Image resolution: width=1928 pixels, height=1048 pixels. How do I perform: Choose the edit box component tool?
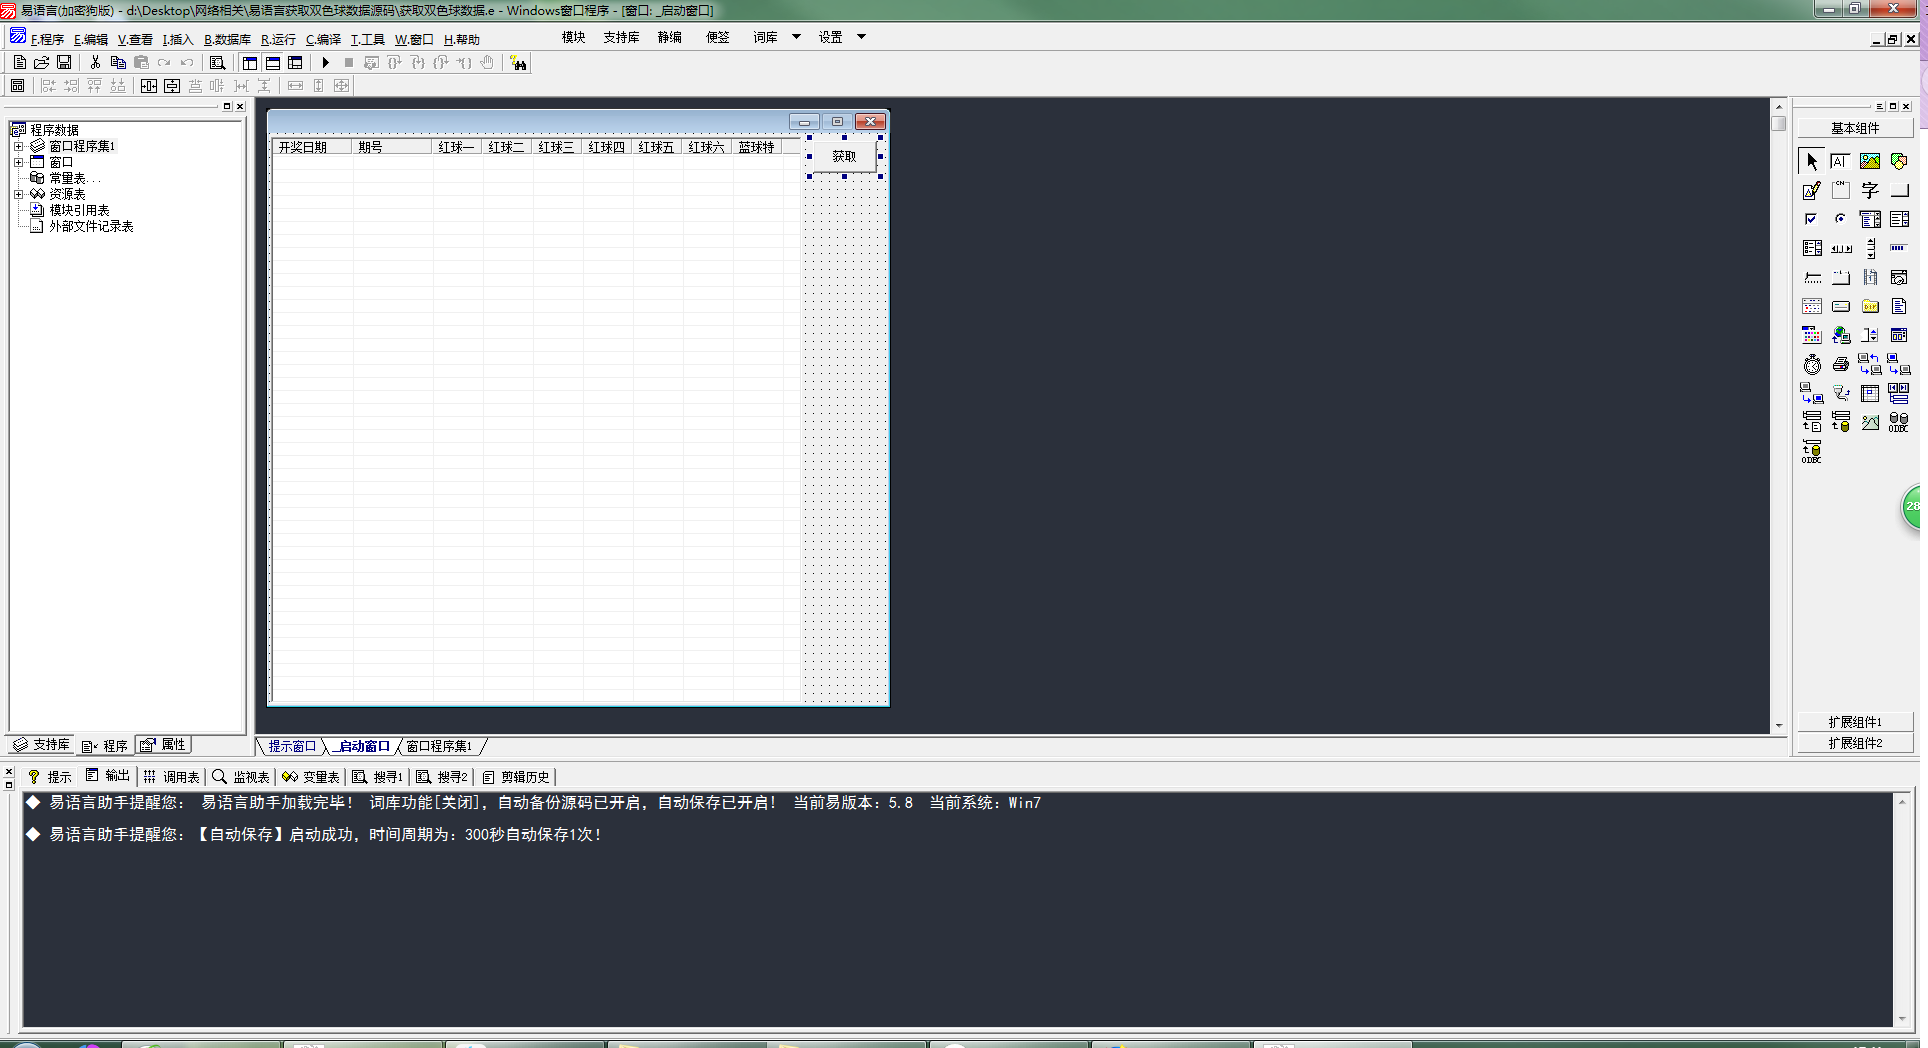1811,191
